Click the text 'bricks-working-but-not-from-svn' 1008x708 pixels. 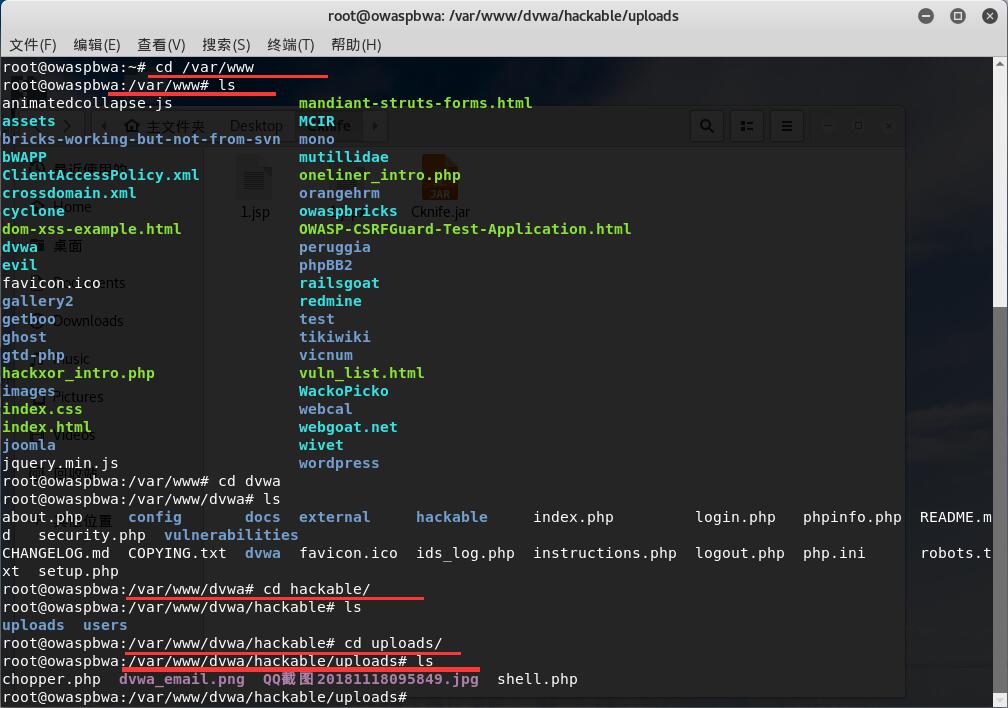pyautogui.click(x=141, y=139)
